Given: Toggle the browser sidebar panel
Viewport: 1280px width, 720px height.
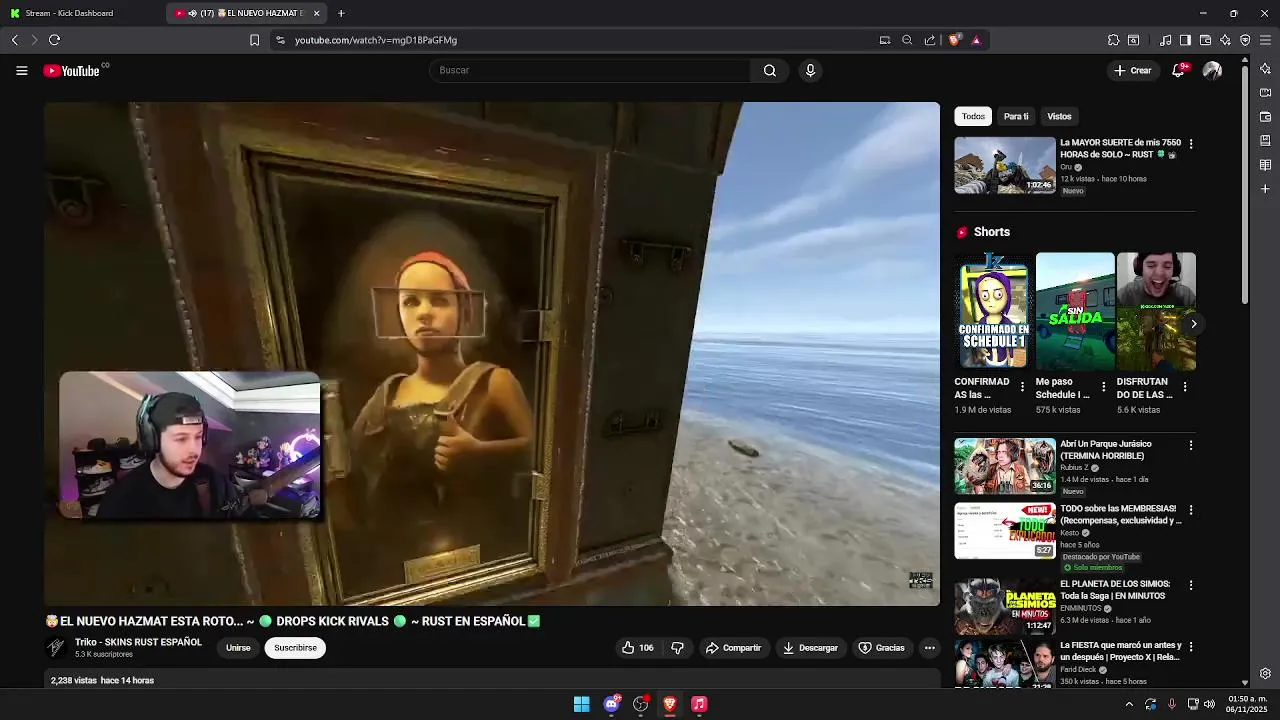Looking at the screenshot, I should tap(1185, 40).
